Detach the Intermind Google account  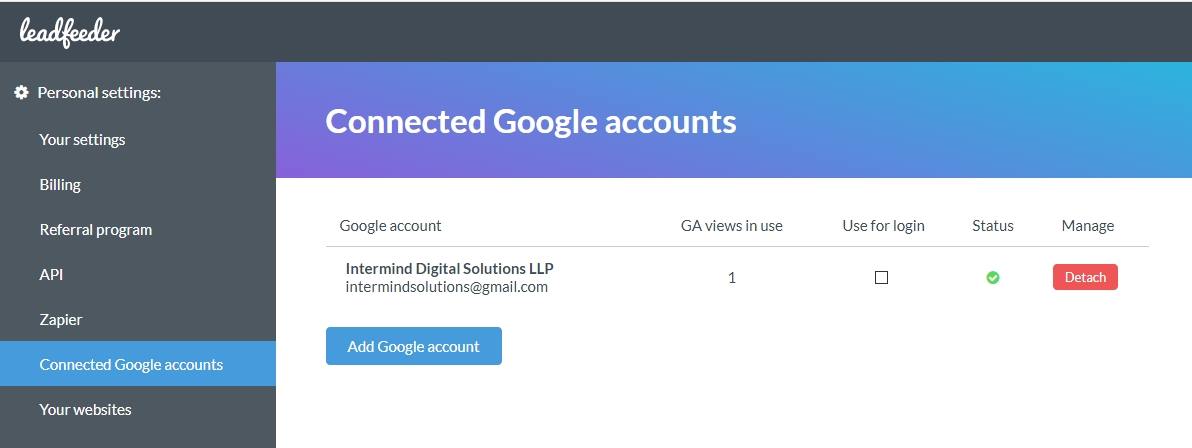(1085, 278)
